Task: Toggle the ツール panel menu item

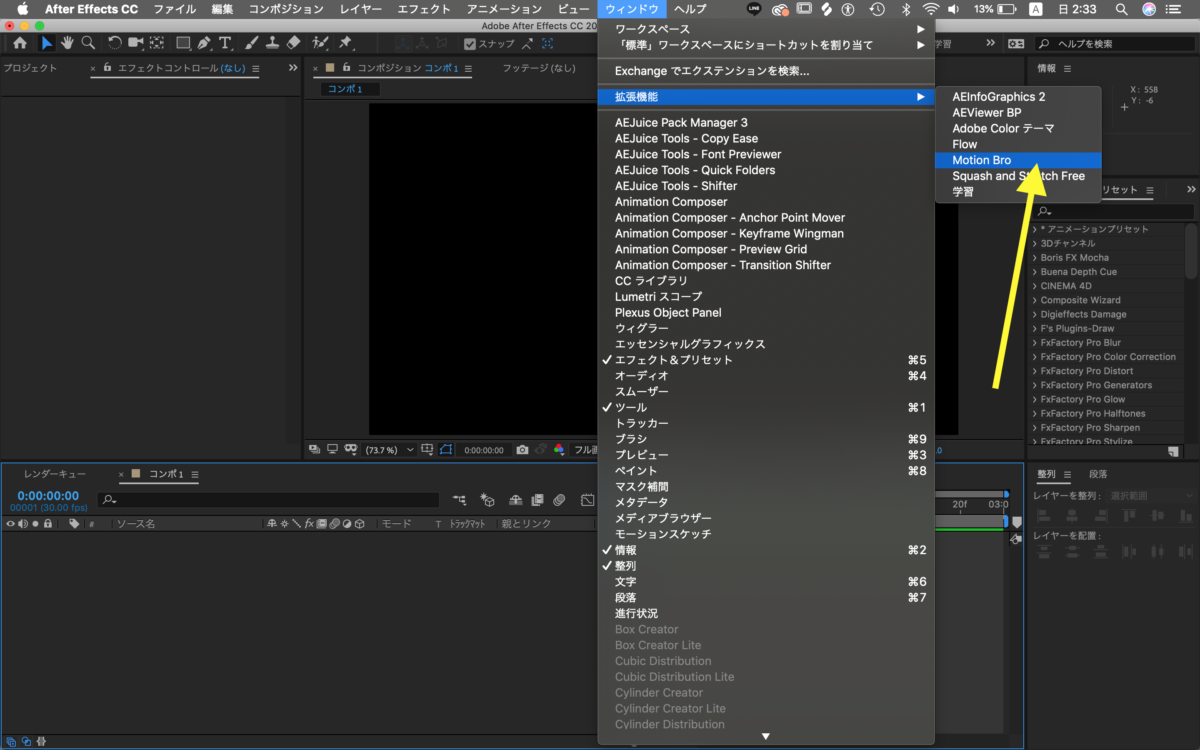Action: (765, 407)
